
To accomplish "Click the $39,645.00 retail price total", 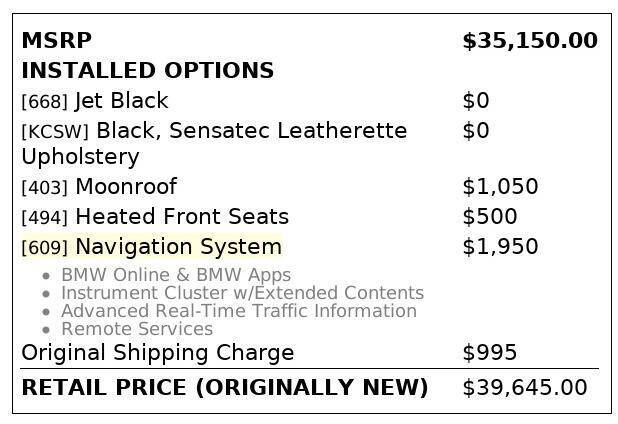I will 524,388.
